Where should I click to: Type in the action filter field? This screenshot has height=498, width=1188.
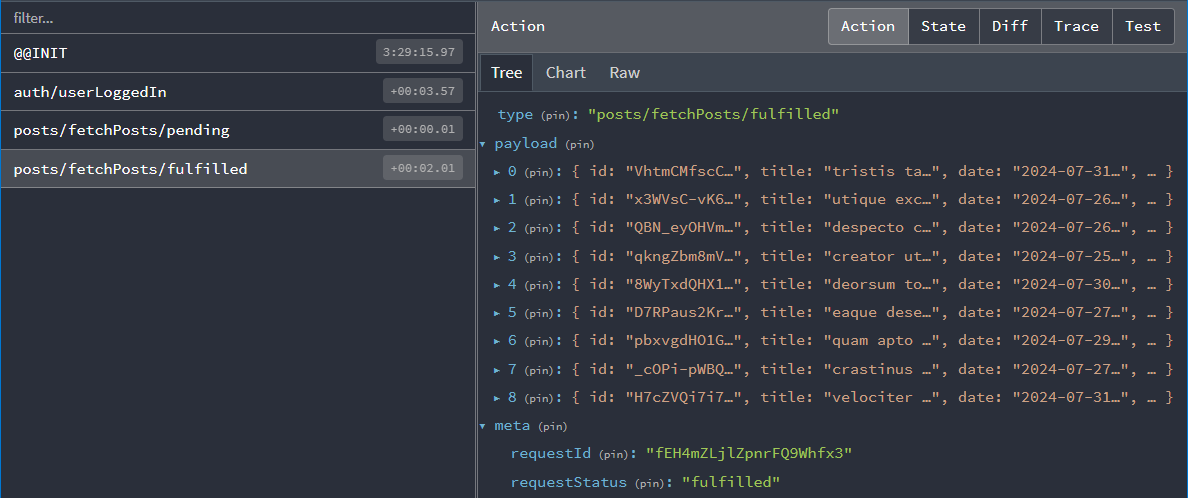(238, 17)
